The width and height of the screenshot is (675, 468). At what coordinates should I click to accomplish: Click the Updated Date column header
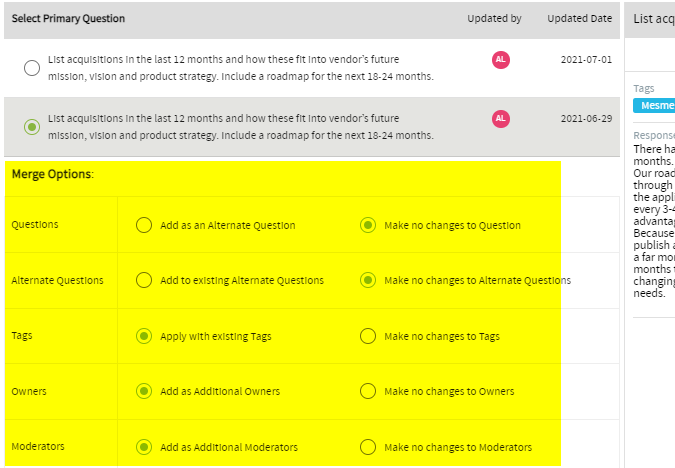tap(579, 19)
